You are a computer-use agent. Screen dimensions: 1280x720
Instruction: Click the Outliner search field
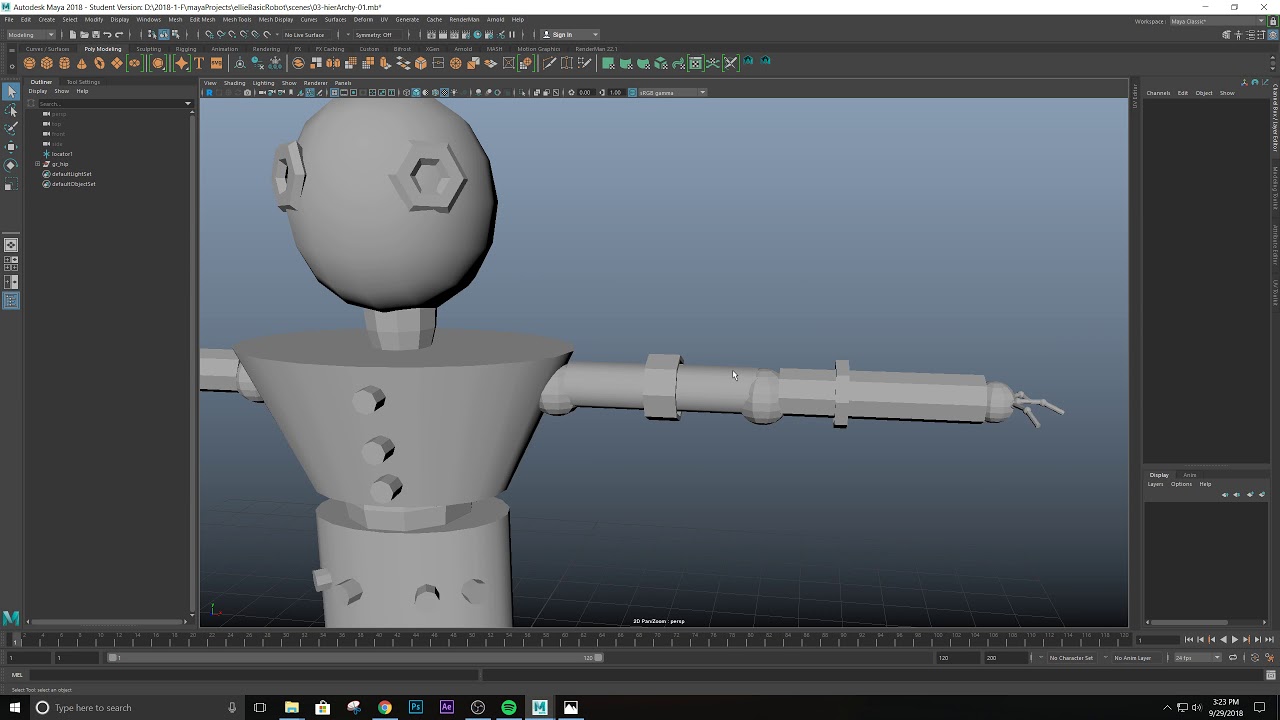point(108,103)
